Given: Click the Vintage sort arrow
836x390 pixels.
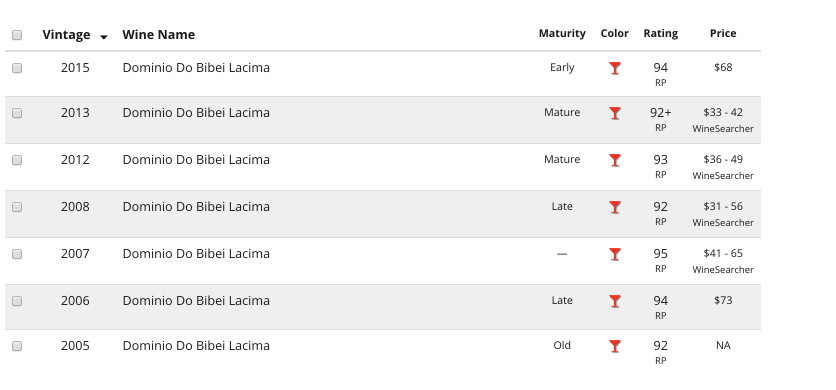Looking at the screenshot, I should click(104, 37).
